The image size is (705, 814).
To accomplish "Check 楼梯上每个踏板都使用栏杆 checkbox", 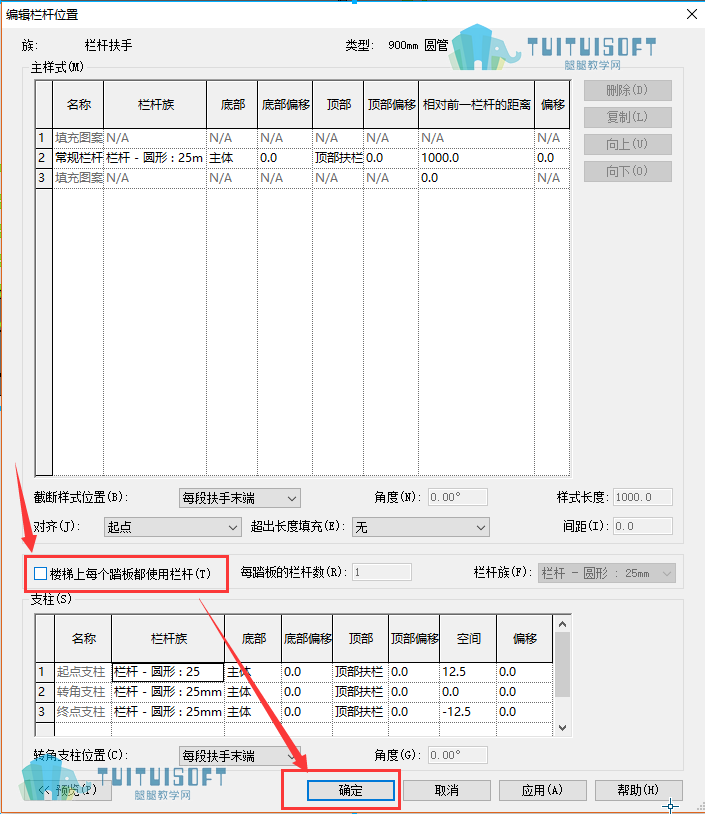I will [40, 574].
